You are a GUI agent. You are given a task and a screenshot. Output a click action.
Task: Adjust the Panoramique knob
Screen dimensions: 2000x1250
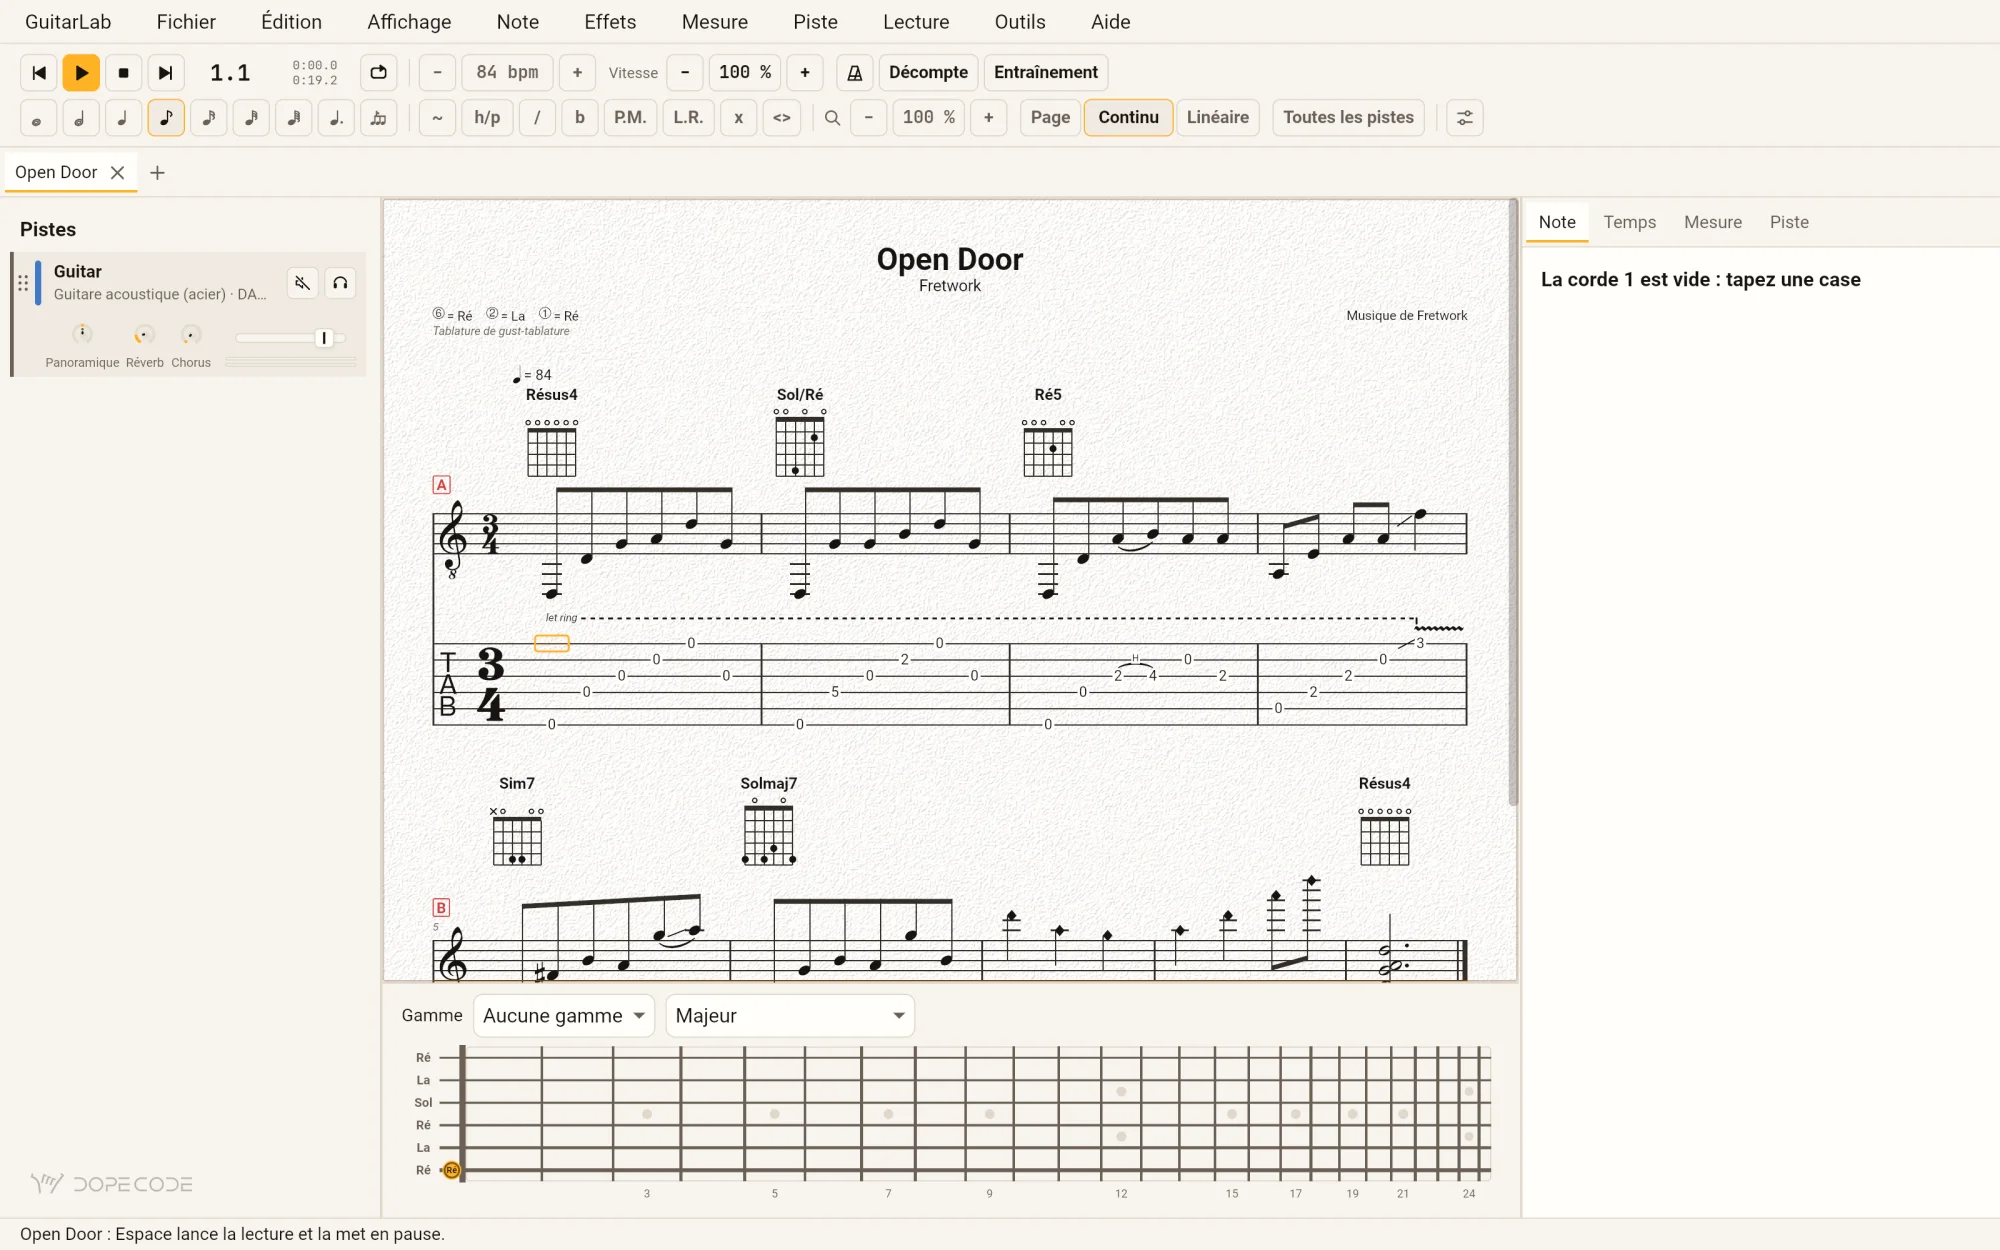[82, 335]
